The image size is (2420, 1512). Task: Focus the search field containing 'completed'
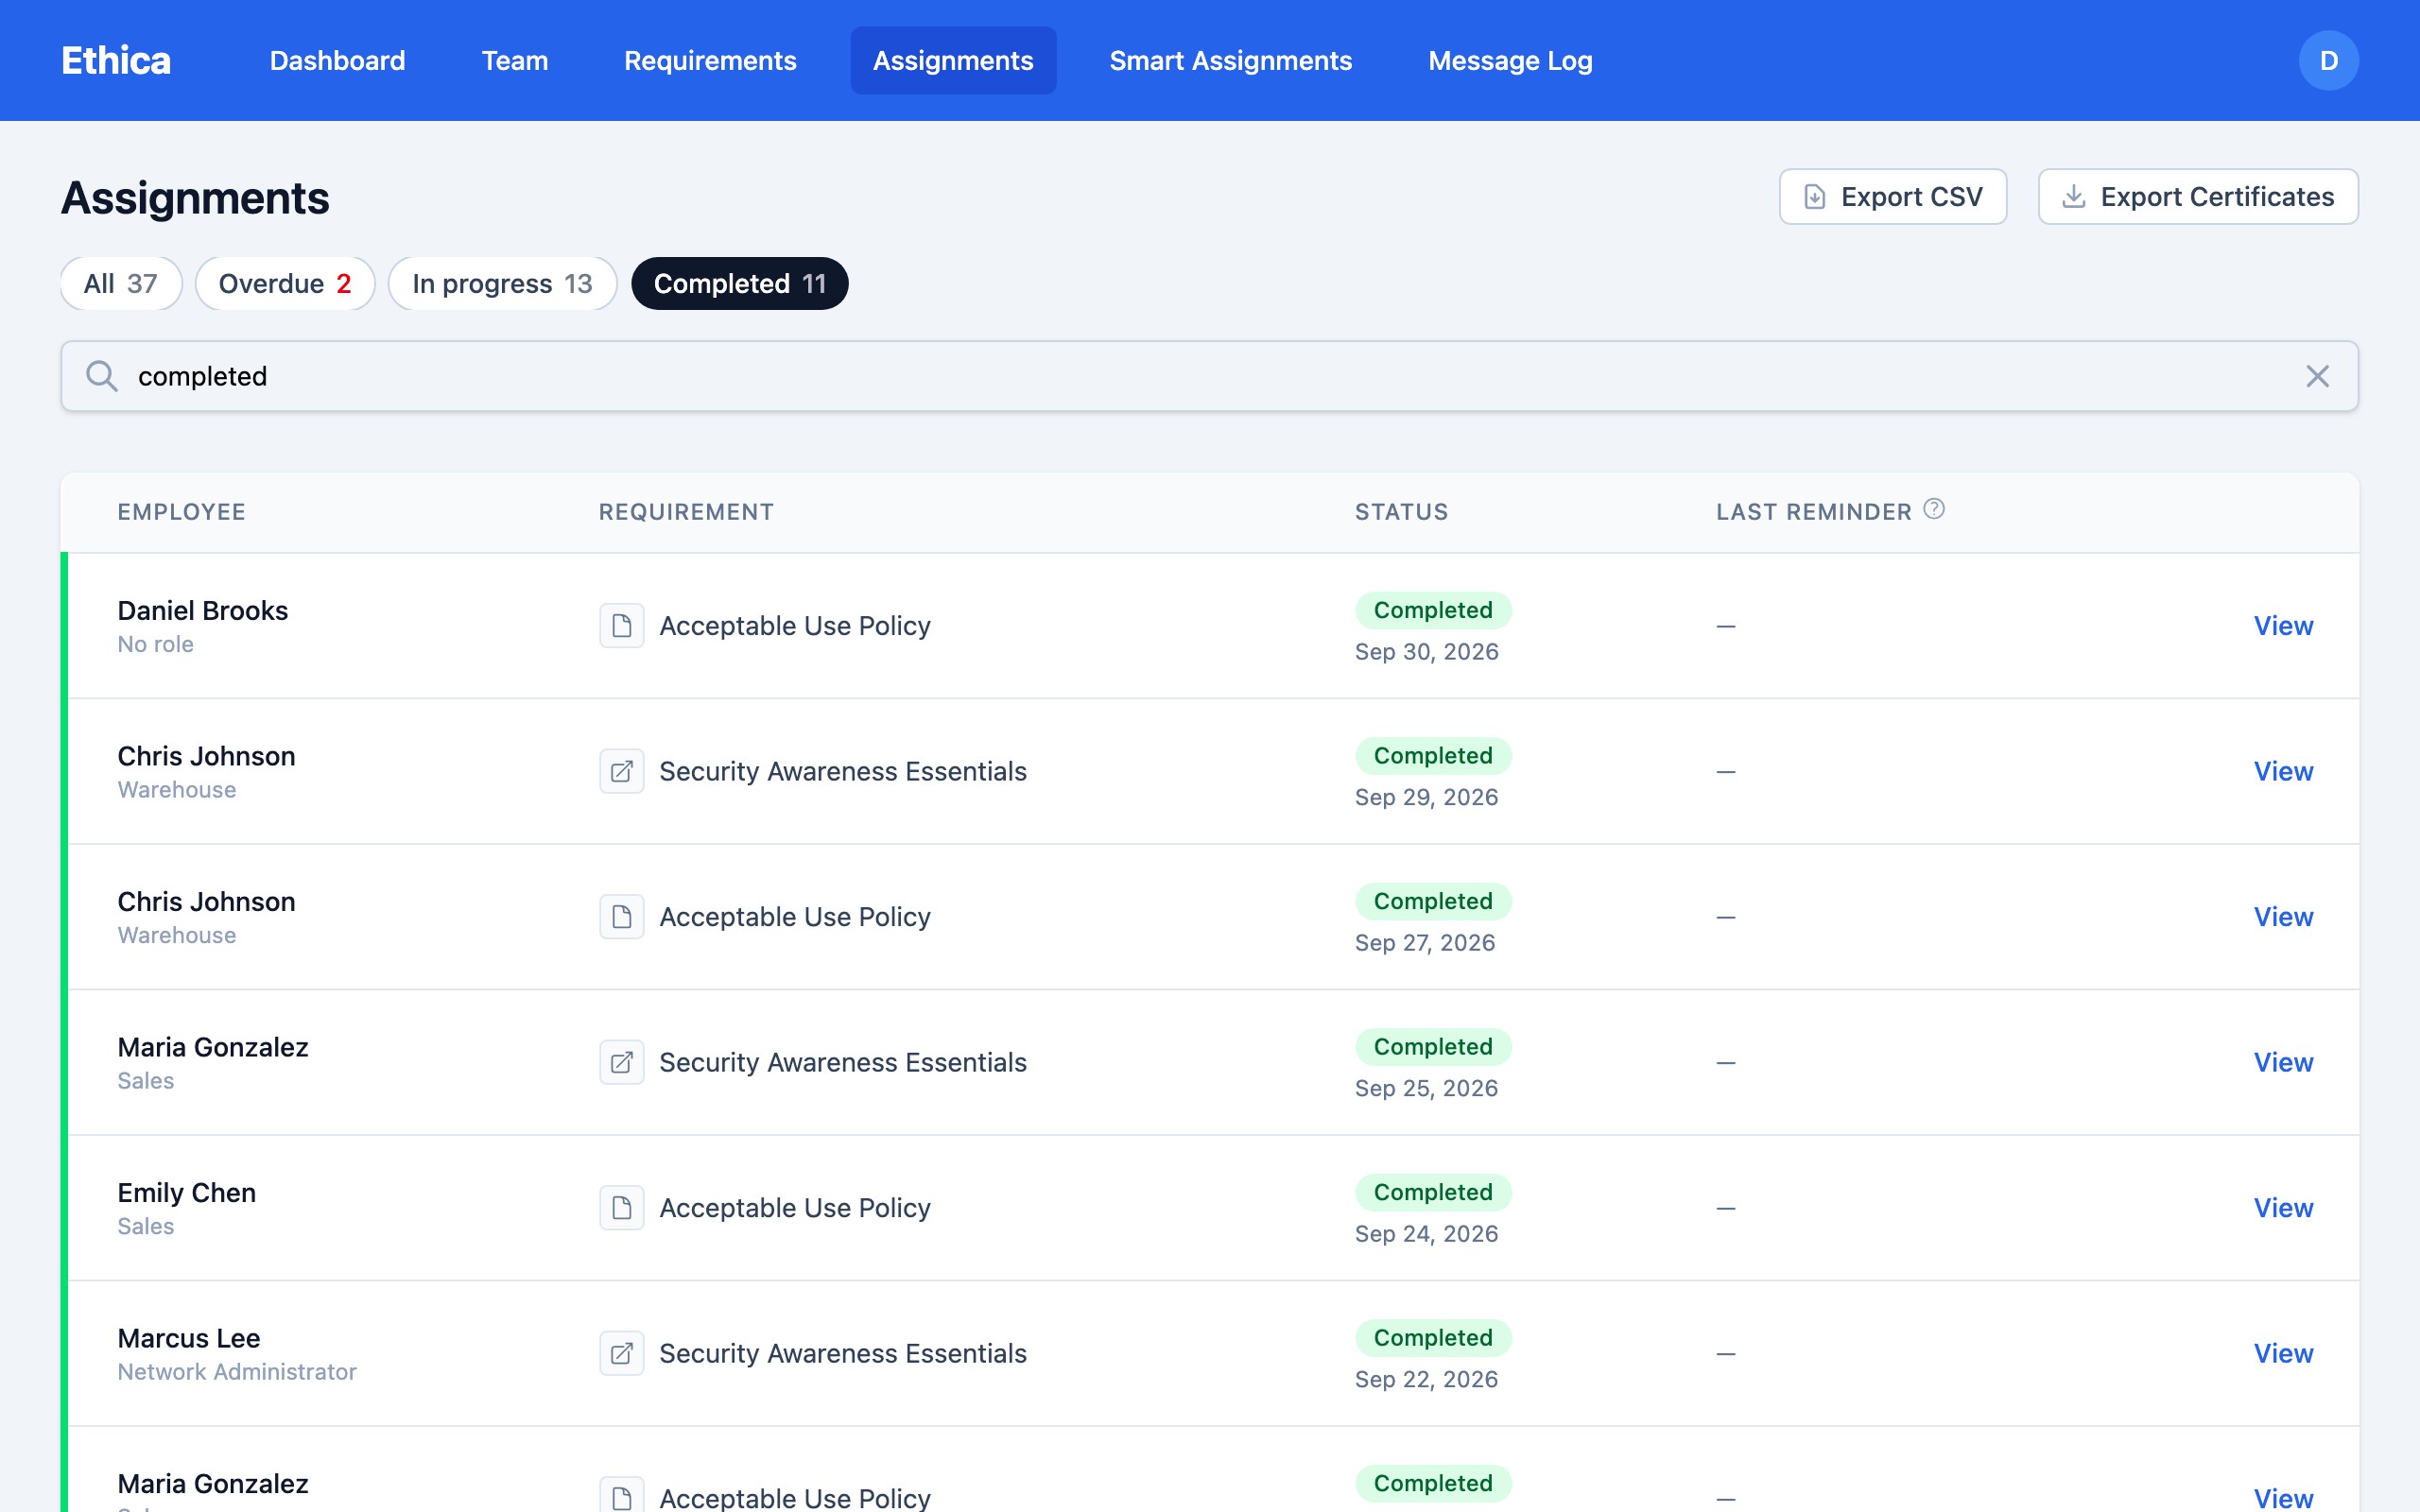point(1209,376)
